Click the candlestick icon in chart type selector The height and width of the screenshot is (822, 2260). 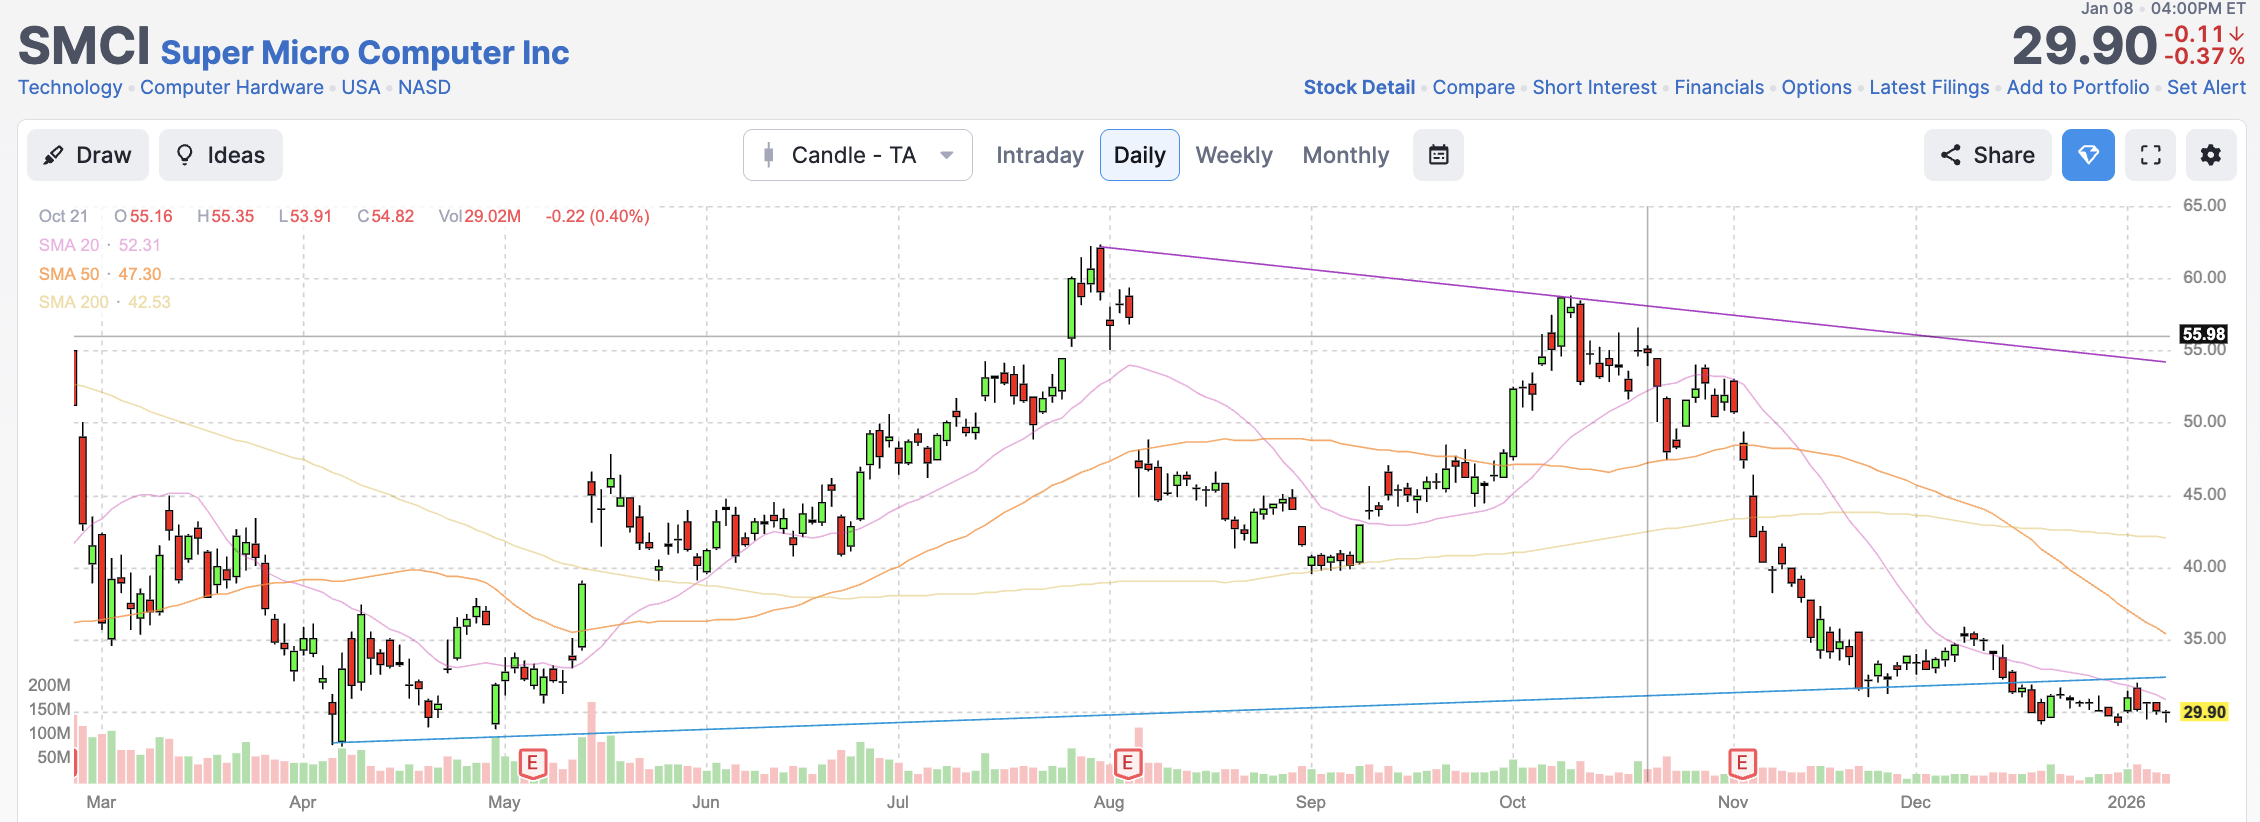(x=768, y=155)
